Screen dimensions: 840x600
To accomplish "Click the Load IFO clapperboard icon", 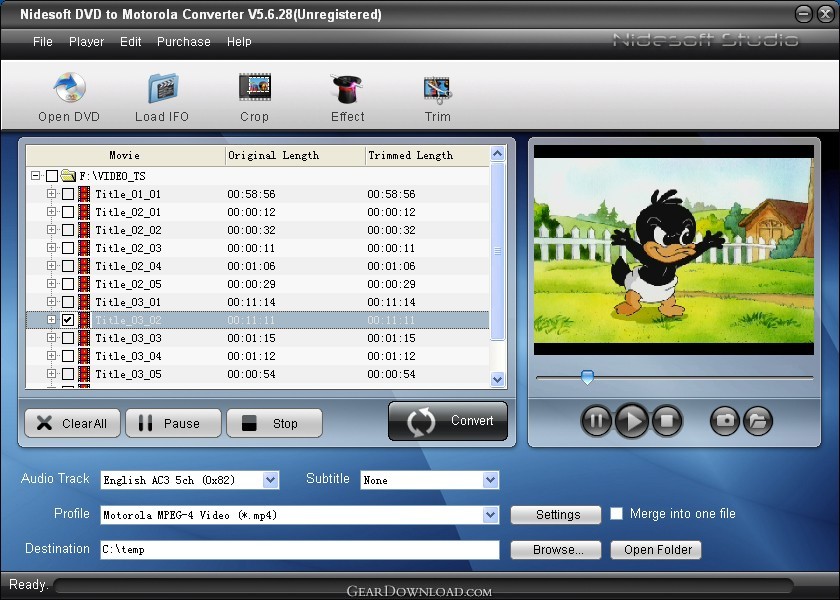I will tap(162, 88).
